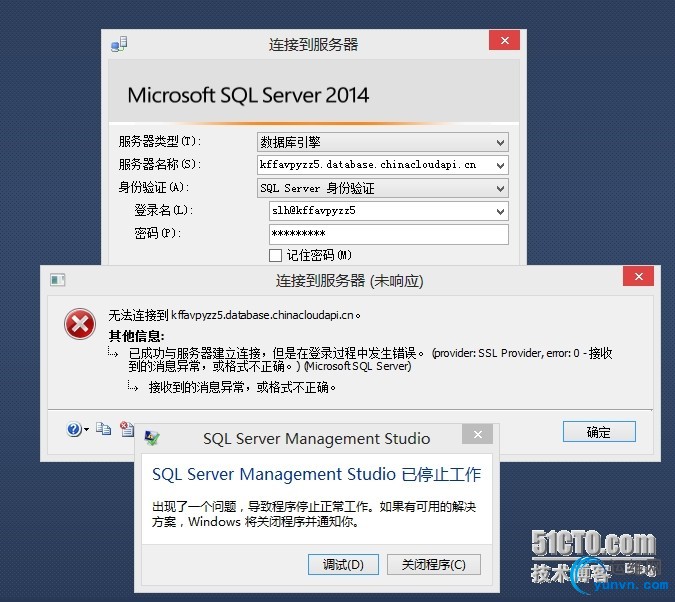Click the 身份验证(A) label

pos(154,187)
